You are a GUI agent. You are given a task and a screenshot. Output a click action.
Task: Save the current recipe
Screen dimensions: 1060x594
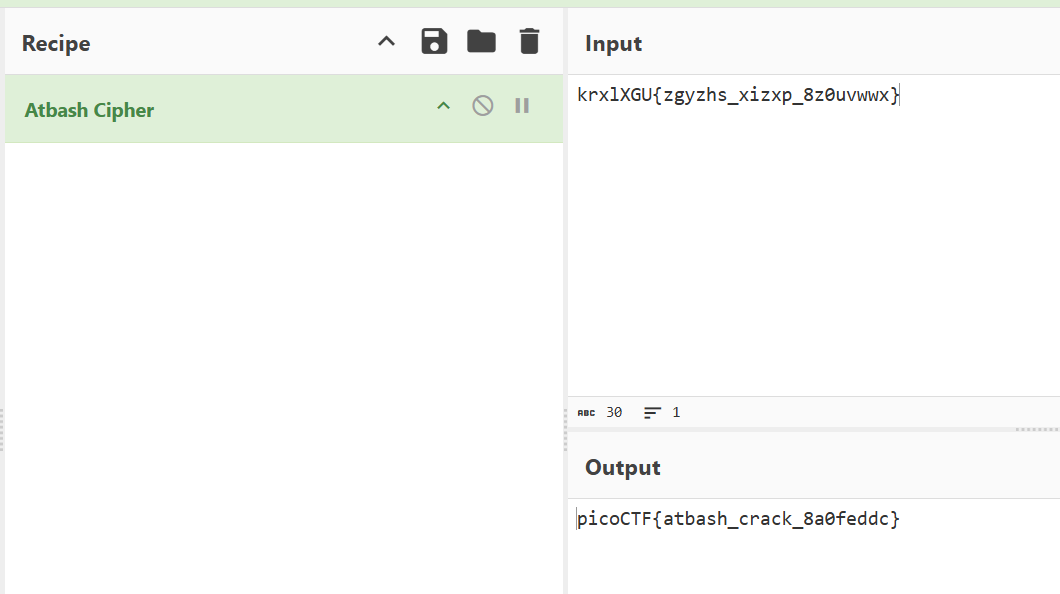434,42
